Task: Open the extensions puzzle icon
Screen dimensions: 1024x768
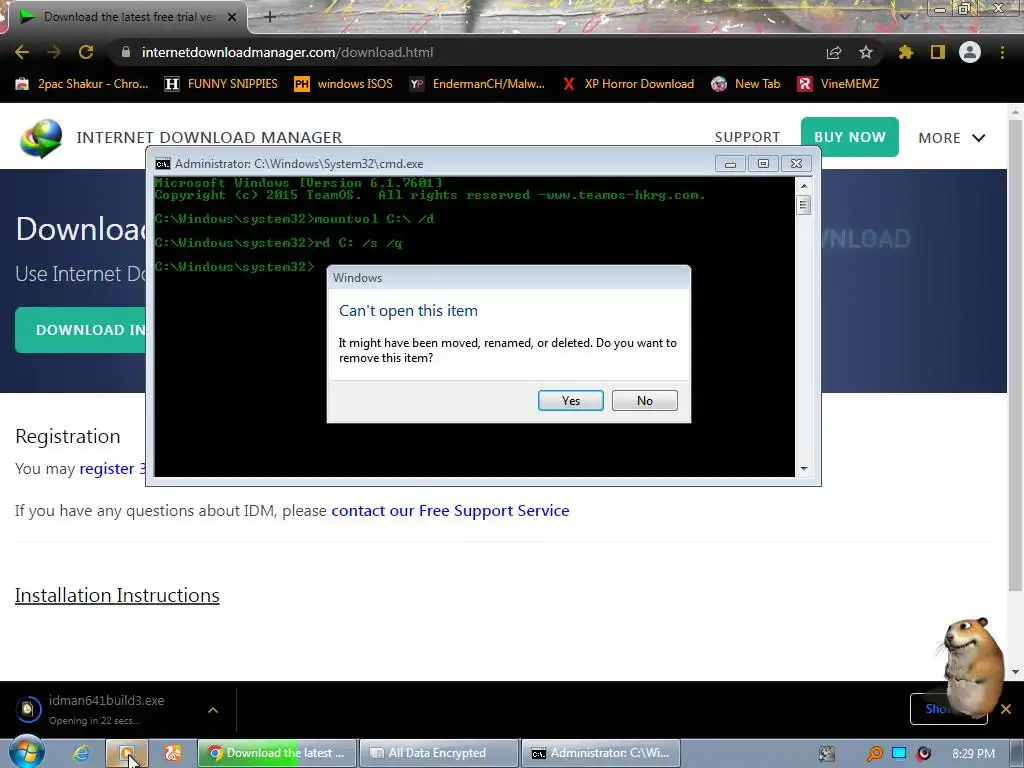Action: click(905, 52)
